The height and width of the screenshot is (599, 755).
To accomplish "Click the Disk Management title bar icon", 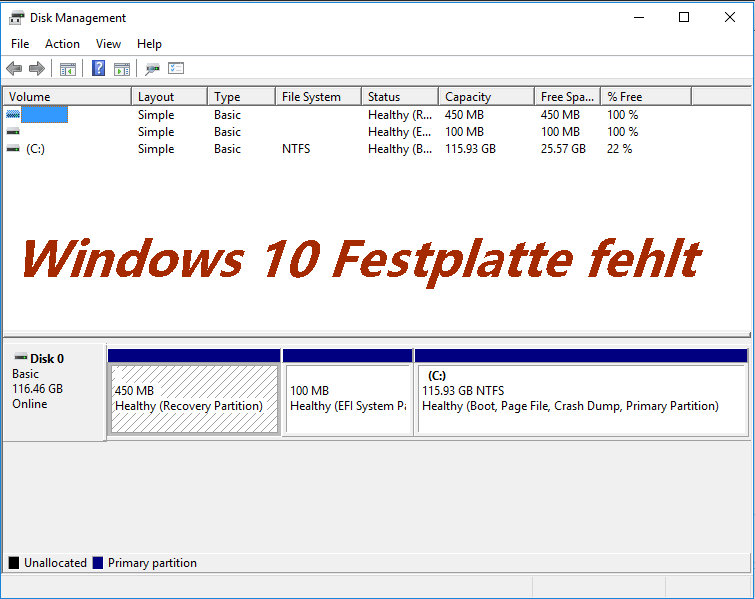I will [x=17, y=18].
